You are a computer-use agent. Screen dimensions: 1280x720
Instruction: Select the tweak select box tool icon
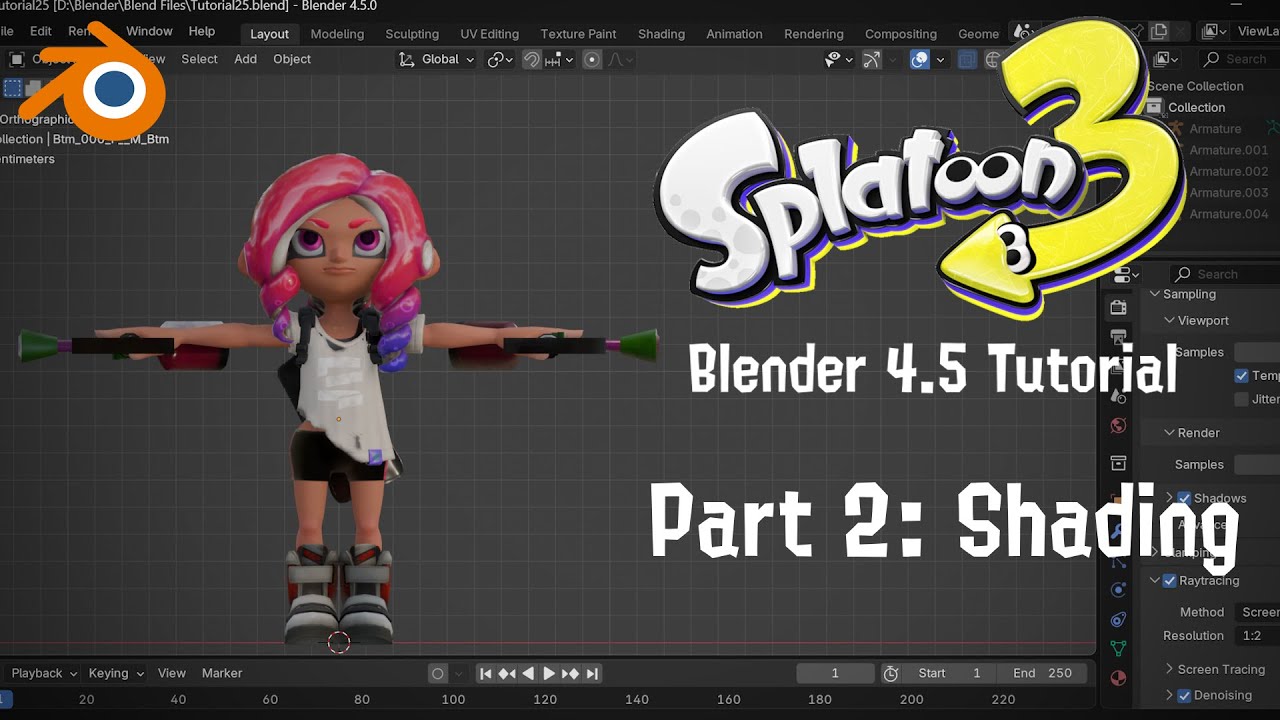click(x=13, y=88)
